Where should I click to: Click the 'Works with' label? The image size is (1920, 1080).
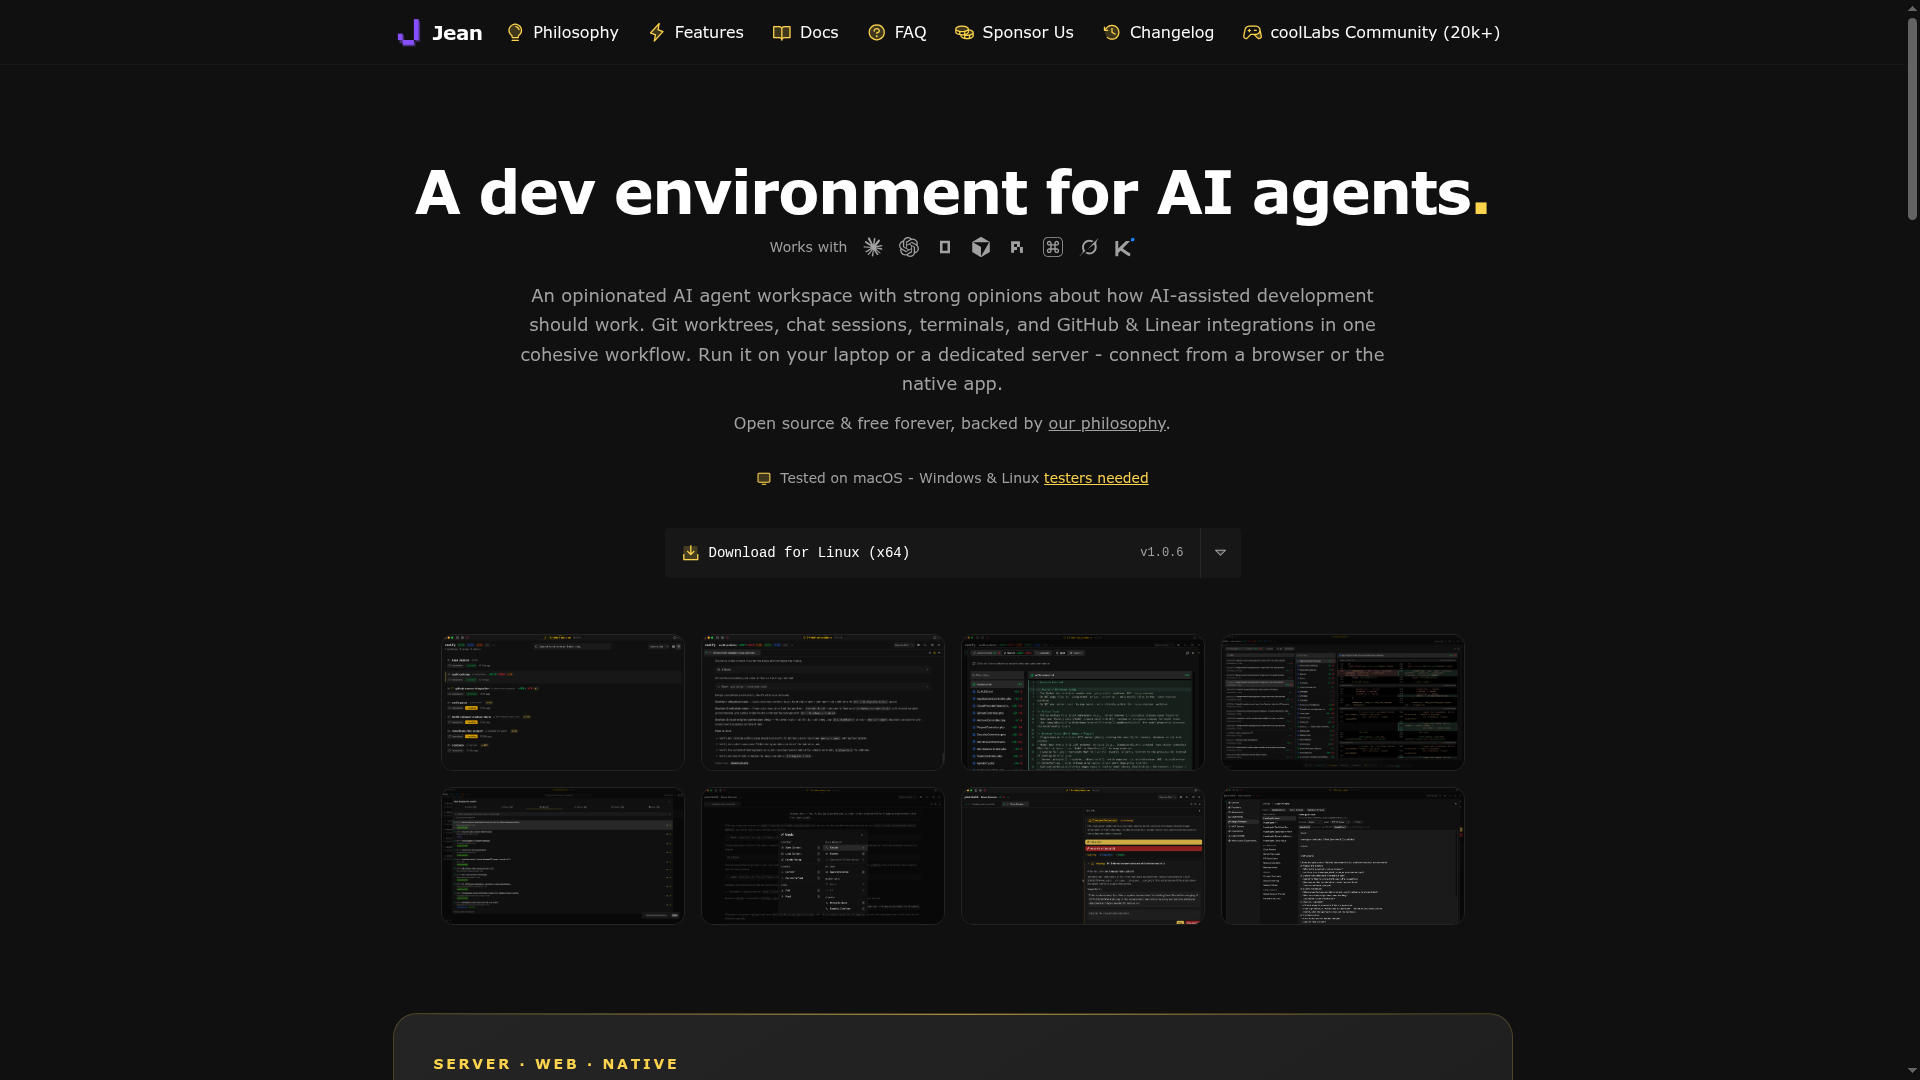point(808,247)
